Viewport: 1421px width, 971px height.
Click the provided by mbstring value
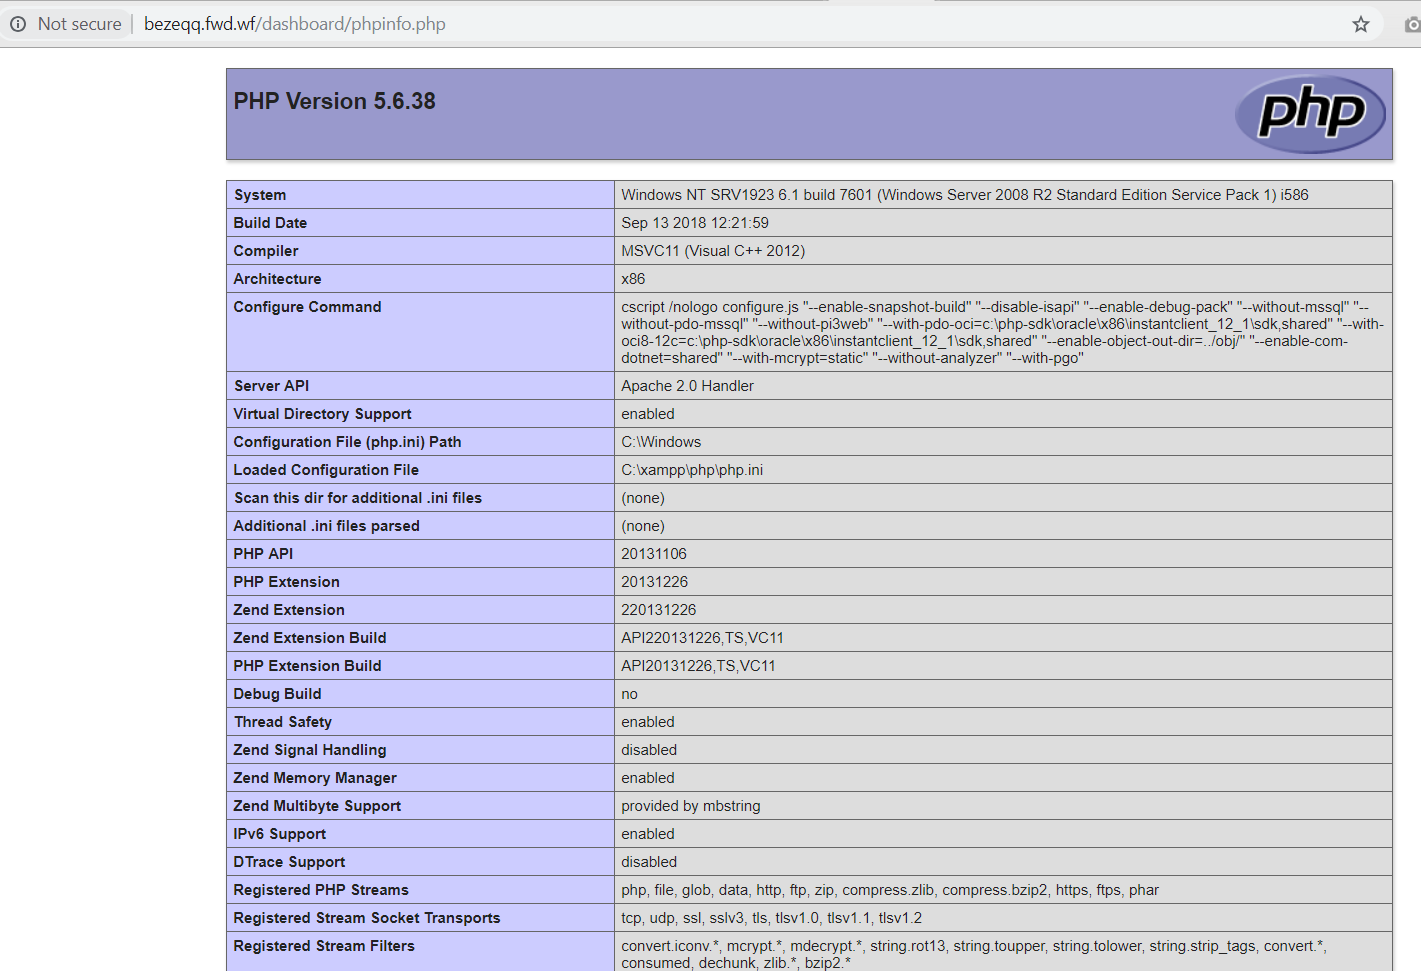(691, 806)
